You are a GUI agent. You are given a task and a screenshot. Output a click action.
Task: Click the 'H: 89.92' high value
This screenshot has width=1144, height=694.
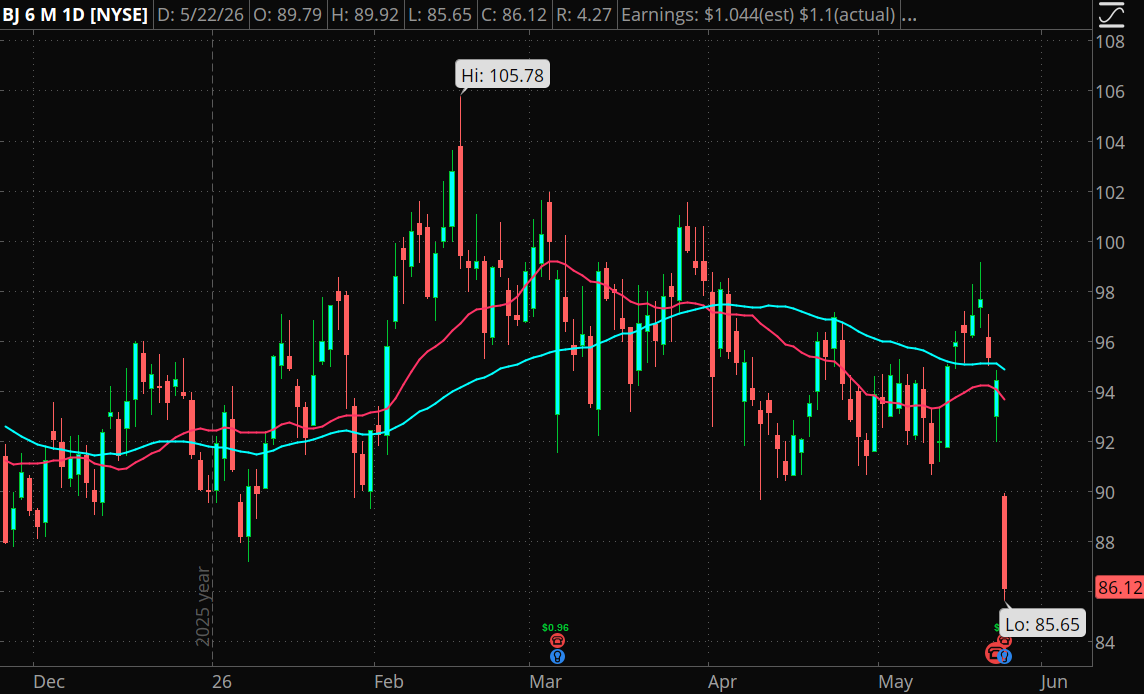click(365, 15)
